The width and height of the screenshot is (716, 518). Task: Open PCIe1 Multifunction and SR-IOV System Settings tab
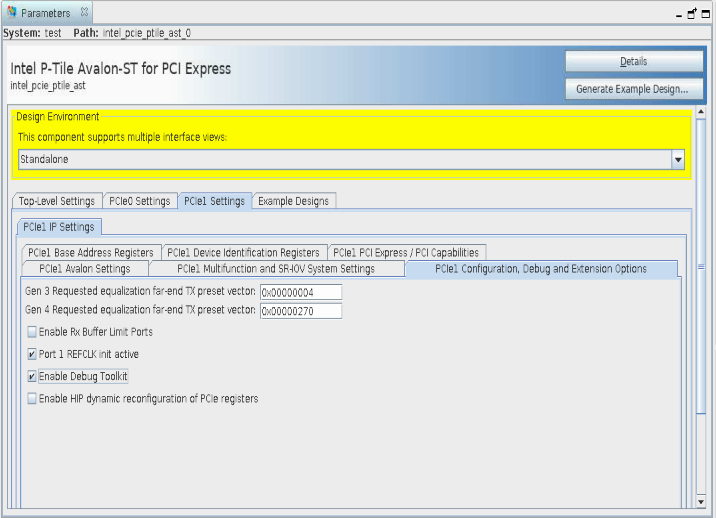coord(276,269)
